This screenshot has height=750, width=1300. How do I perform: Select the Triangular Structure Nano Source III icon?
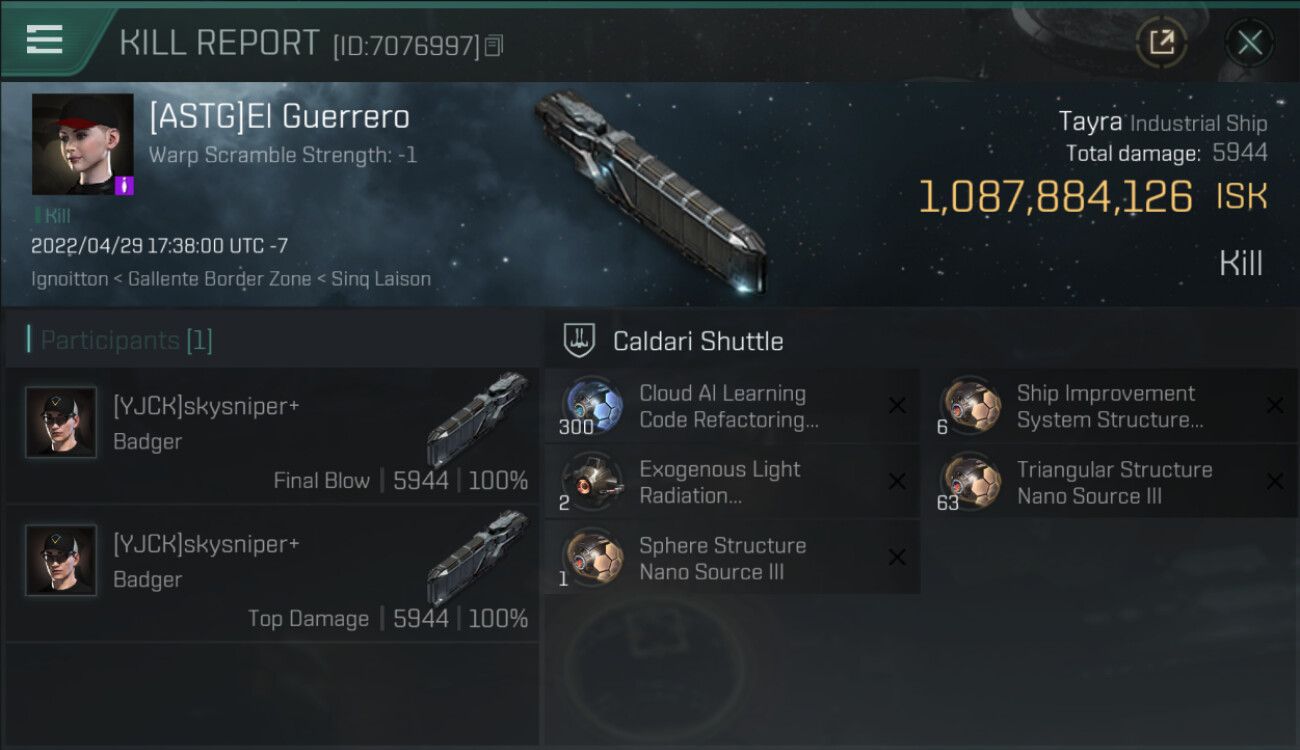(x=970, y=482)
